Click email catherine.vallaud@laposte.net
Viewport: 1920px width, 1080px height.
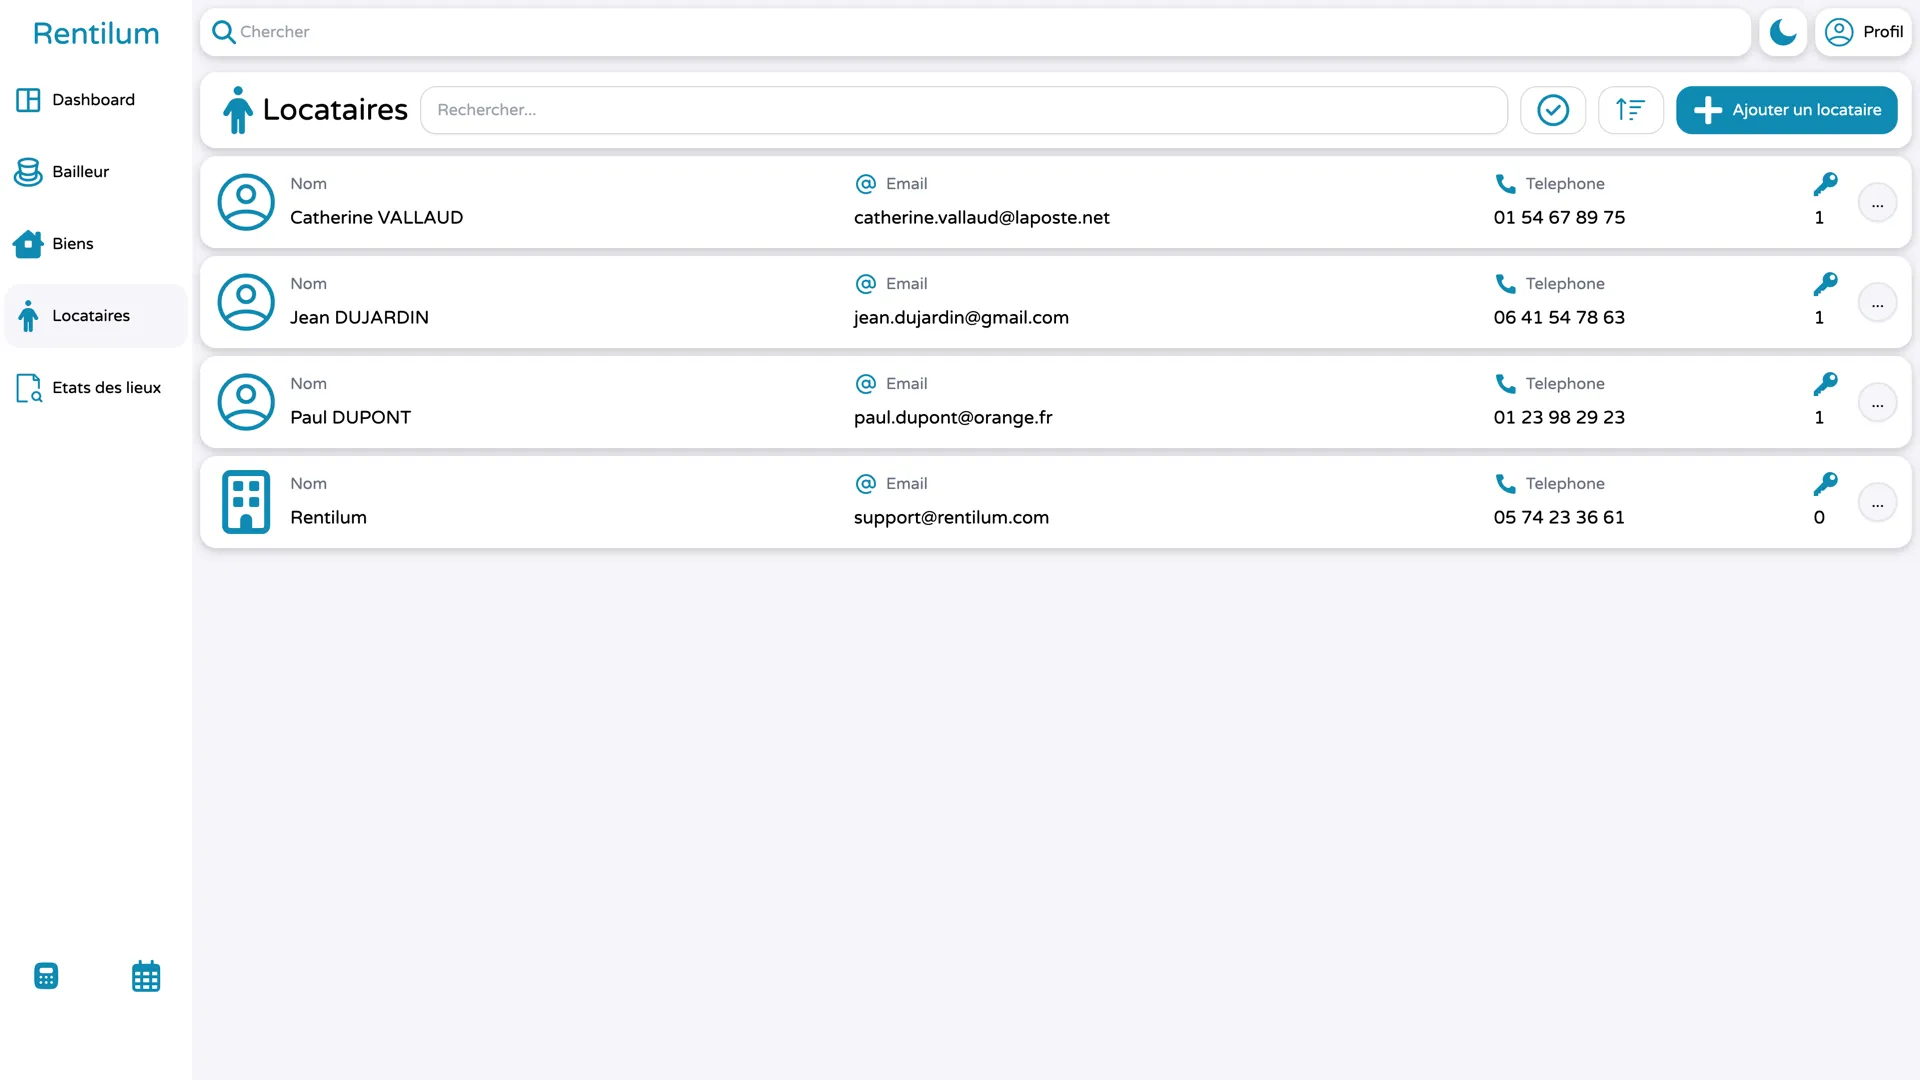click(x=981, y=218)
